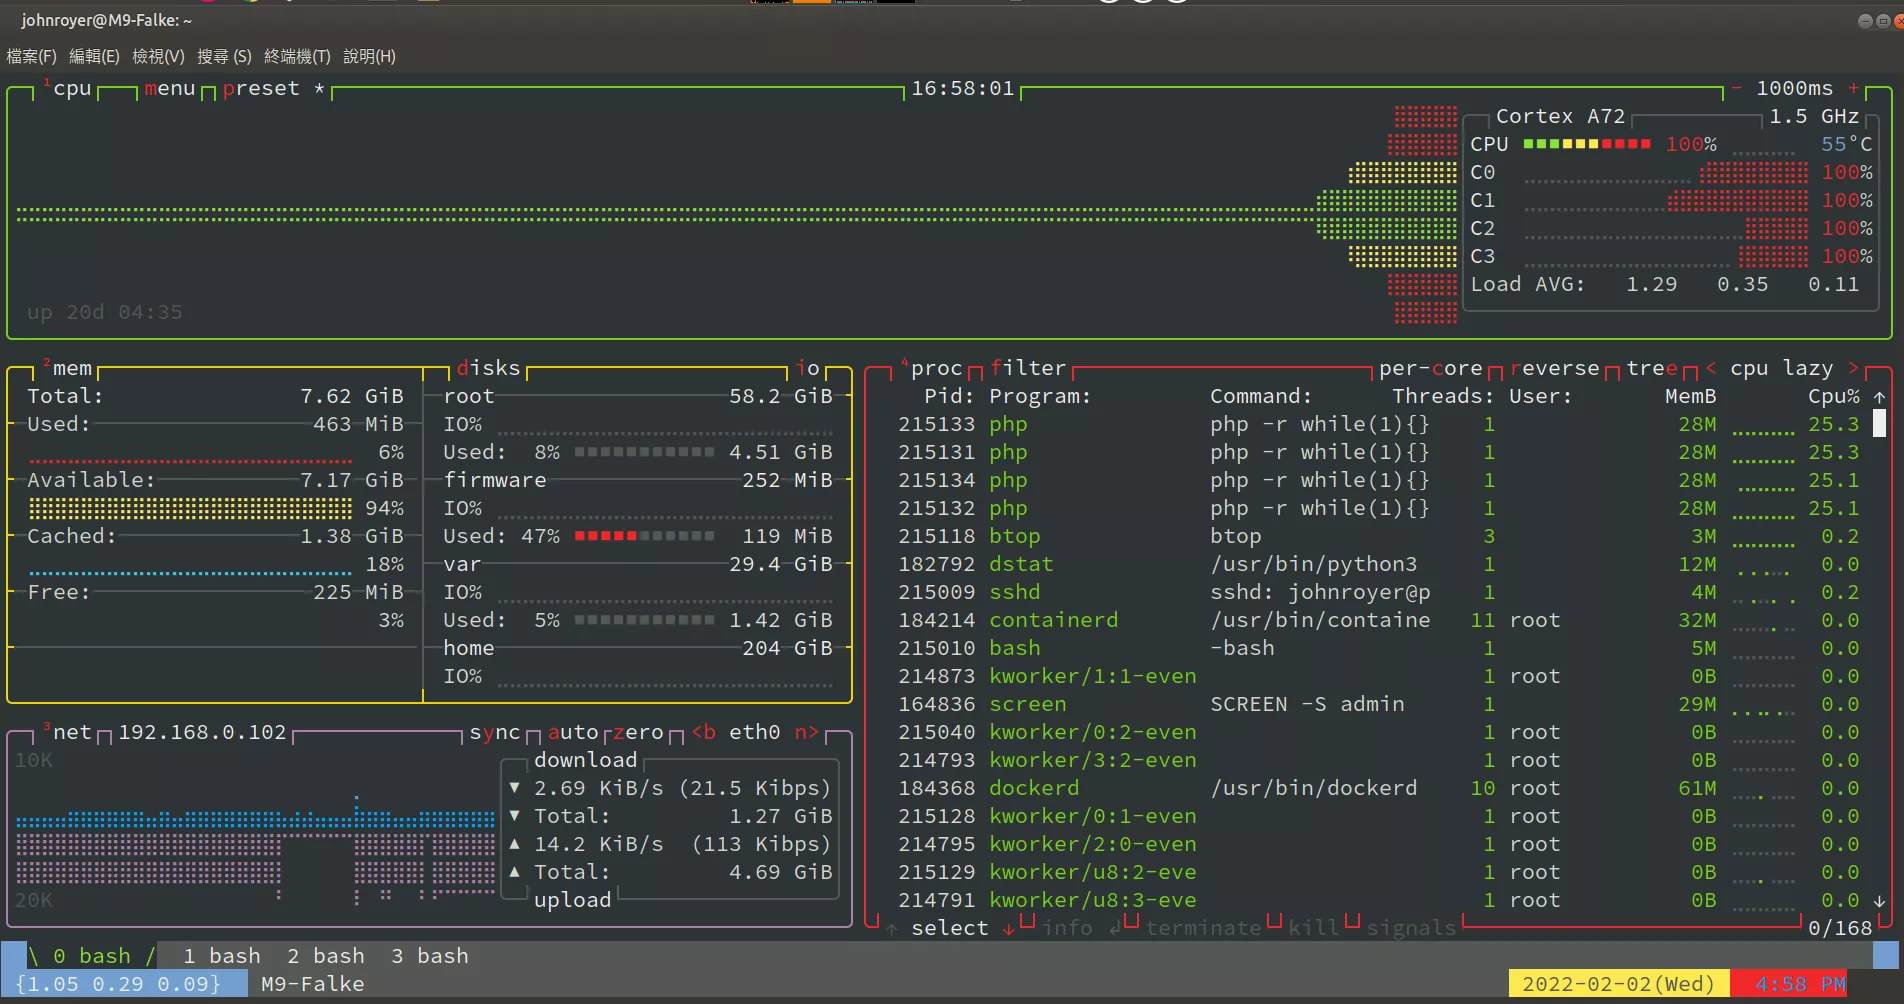Select previous sorting column arrow
Screen dimensions: 1904x1004
[1711, 368]
